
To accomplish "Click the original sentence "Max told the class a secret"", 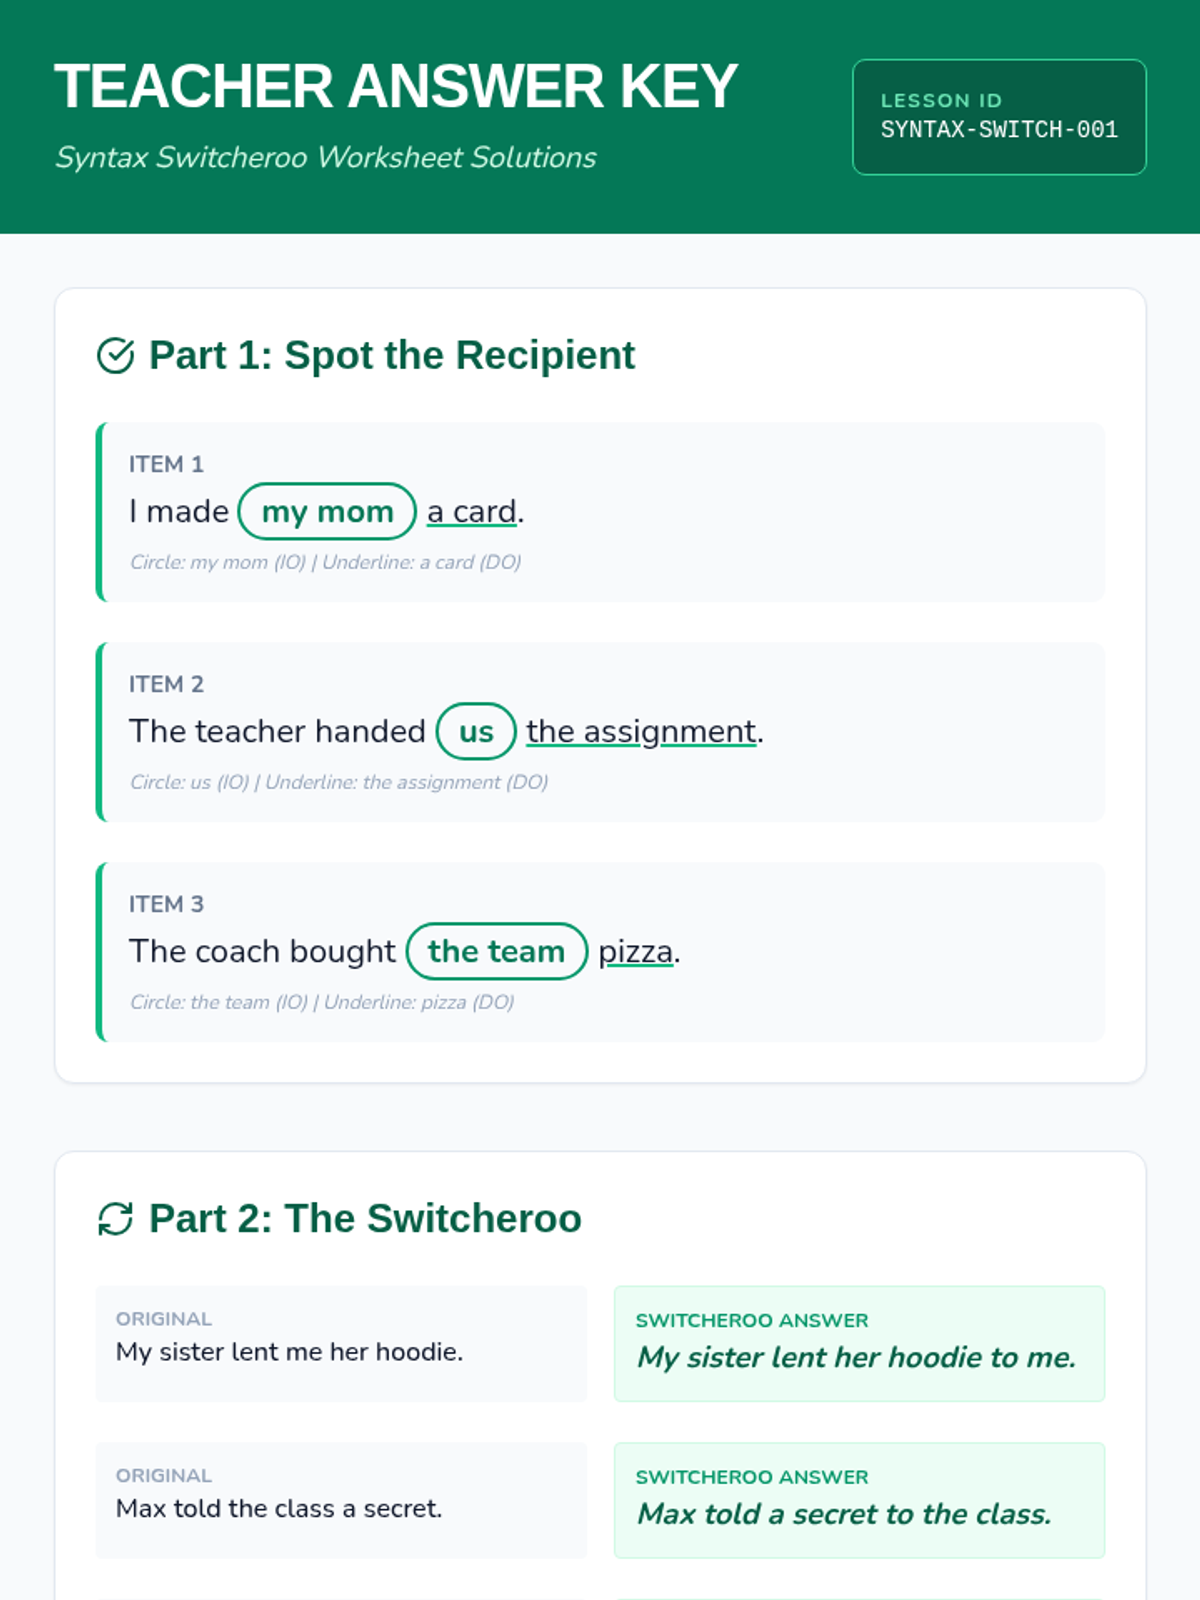I will pos(279,1508).
